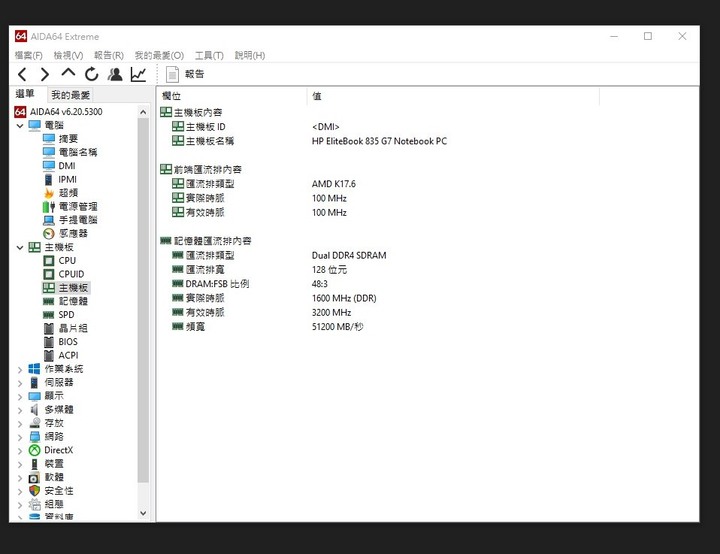Expand the 顯示 tree node
720x554 pixels.
point(20,396)
